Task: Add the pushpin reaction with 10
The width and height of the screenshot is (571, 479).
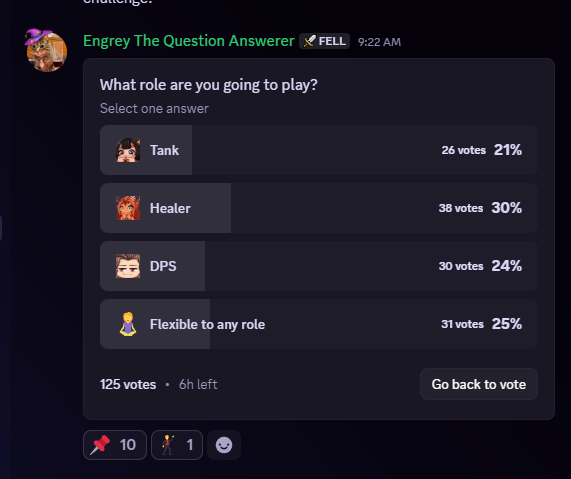Action: pyautogui.click(x=115, y=445)
